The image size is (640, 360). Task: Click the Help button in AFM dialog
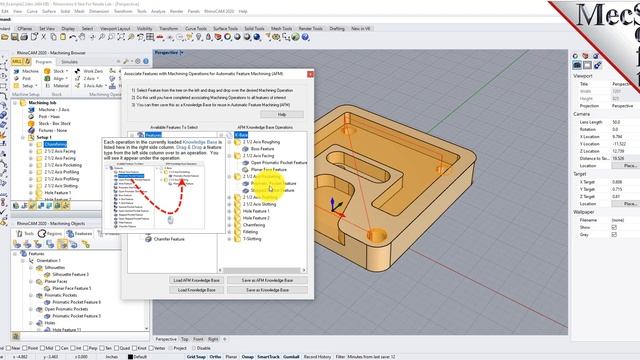282,115
